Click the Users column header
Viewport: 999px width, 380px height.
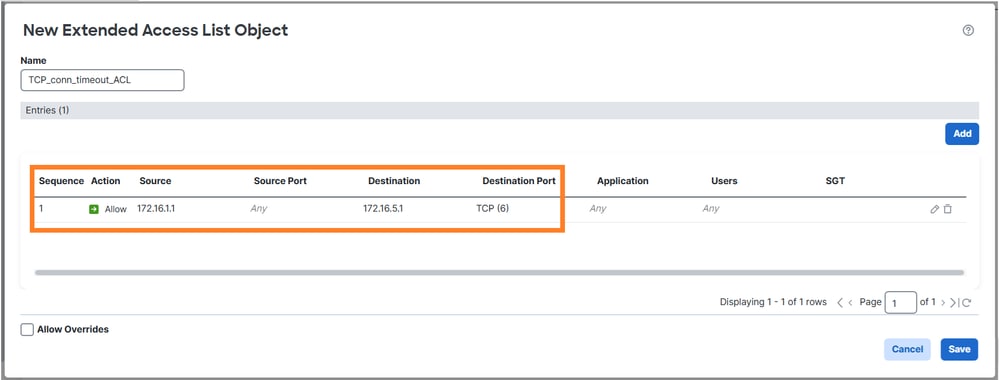[x=724, y=181]
